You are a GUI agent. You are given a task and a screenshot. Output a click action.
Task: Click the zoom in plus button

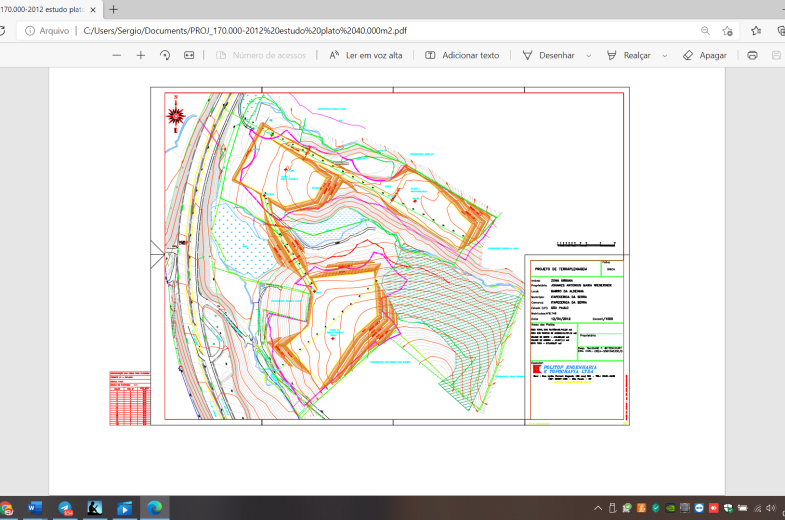pos(141,55)
